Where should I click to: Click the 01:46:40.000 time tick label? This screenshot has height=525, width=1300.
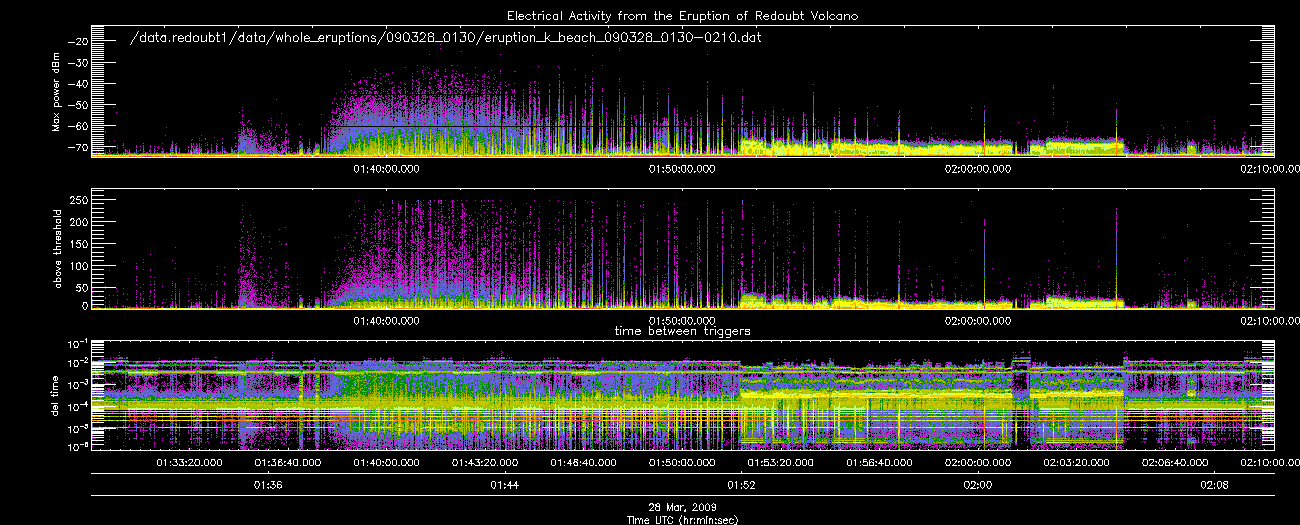[x=584, y=463]
